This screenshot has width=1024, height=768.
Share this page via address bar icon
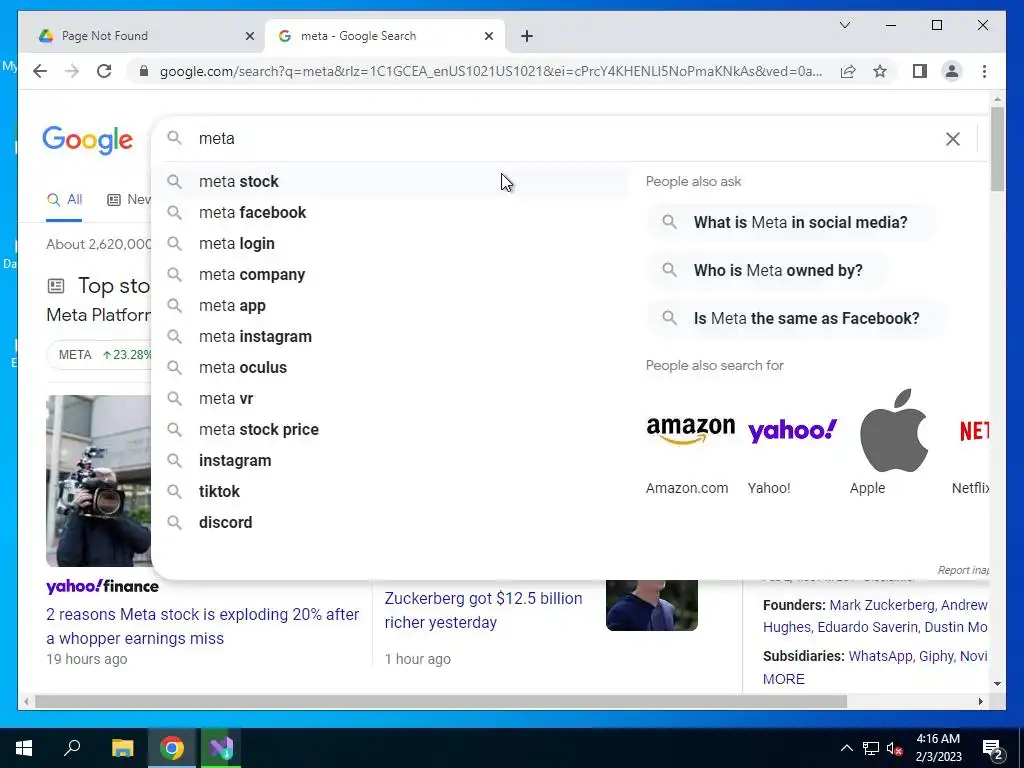point(848,71)
